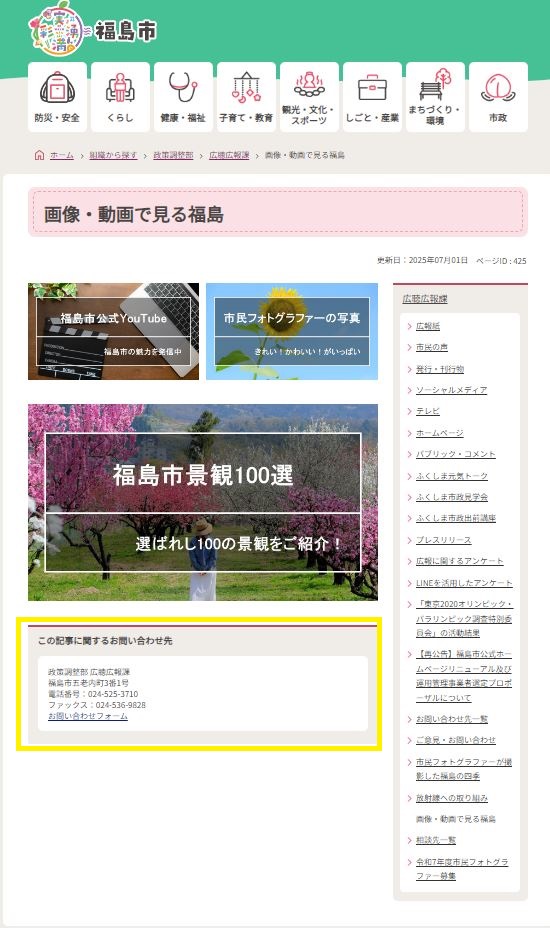The width and height of the screenshot is (550, 928).
Task: Click current page 画像・動画で見る福島 in sidebar
Action: click(456, 819)
